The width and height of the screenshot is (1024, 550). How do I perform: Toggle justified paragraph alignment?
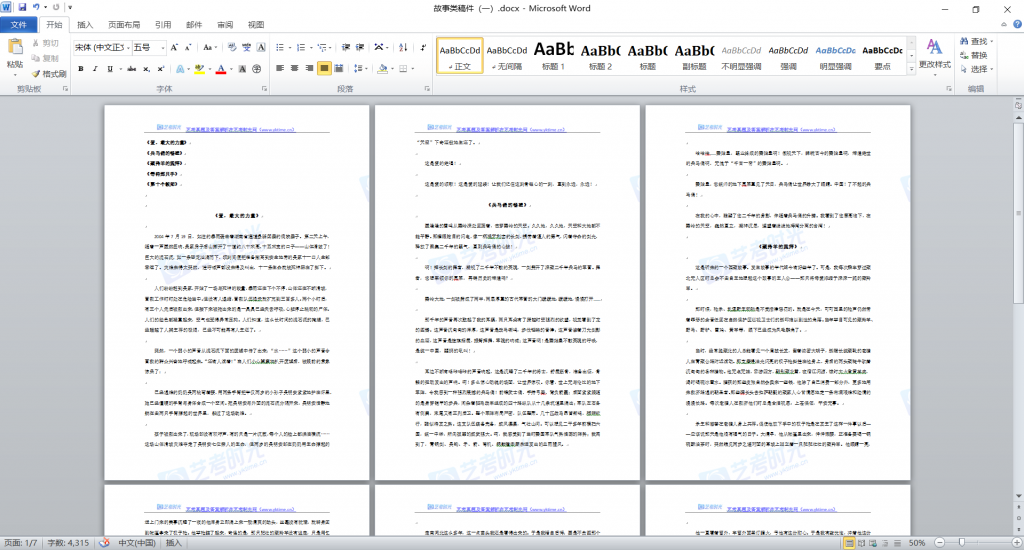click(x=325, y=69)
